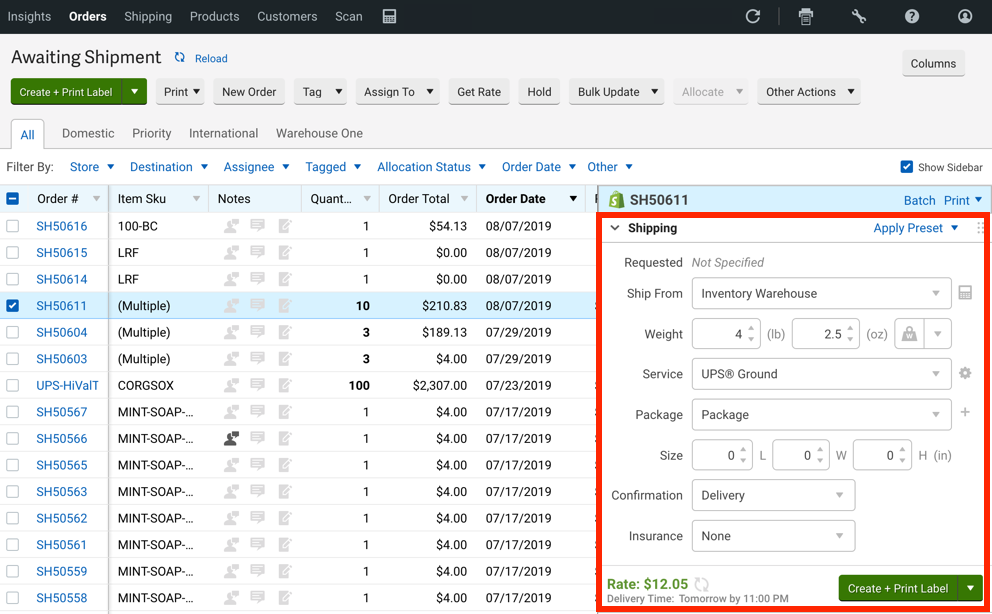Uncheck the selected SH50611 row checkbox

pyautogui.click(x=13, y=306)
